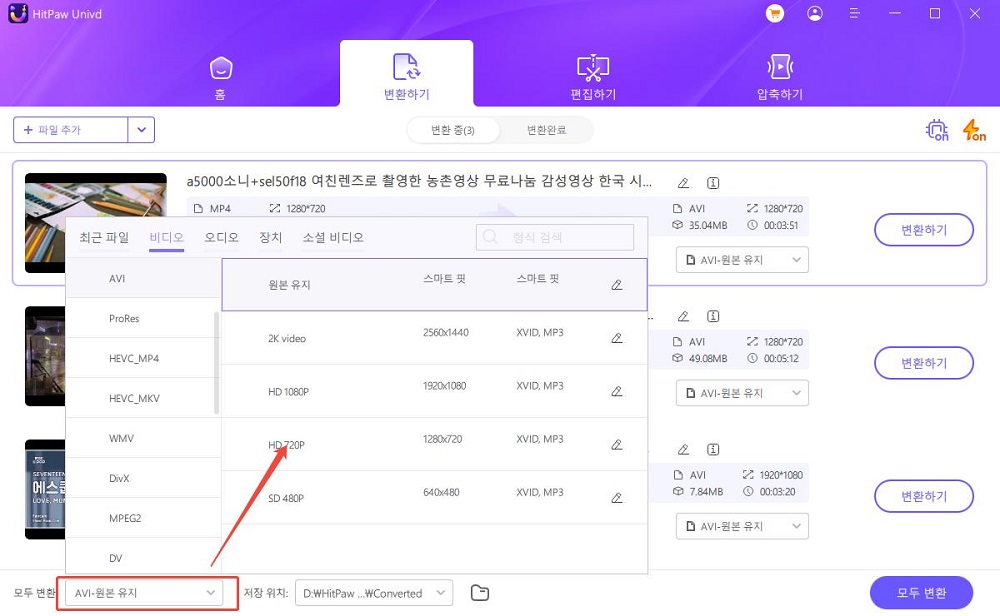Select the 오디오 tab in the format panel
Screen dimensions: 1000x616
222,237
